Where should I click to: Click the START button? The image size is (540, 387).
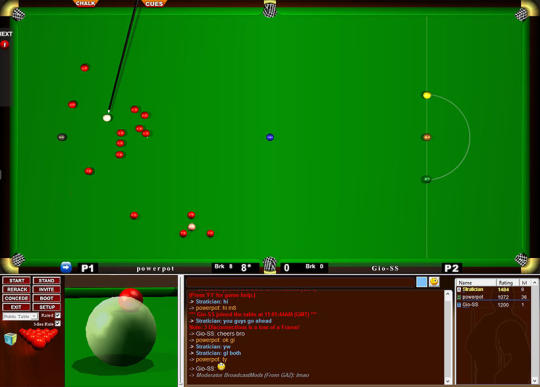(17, 280)
